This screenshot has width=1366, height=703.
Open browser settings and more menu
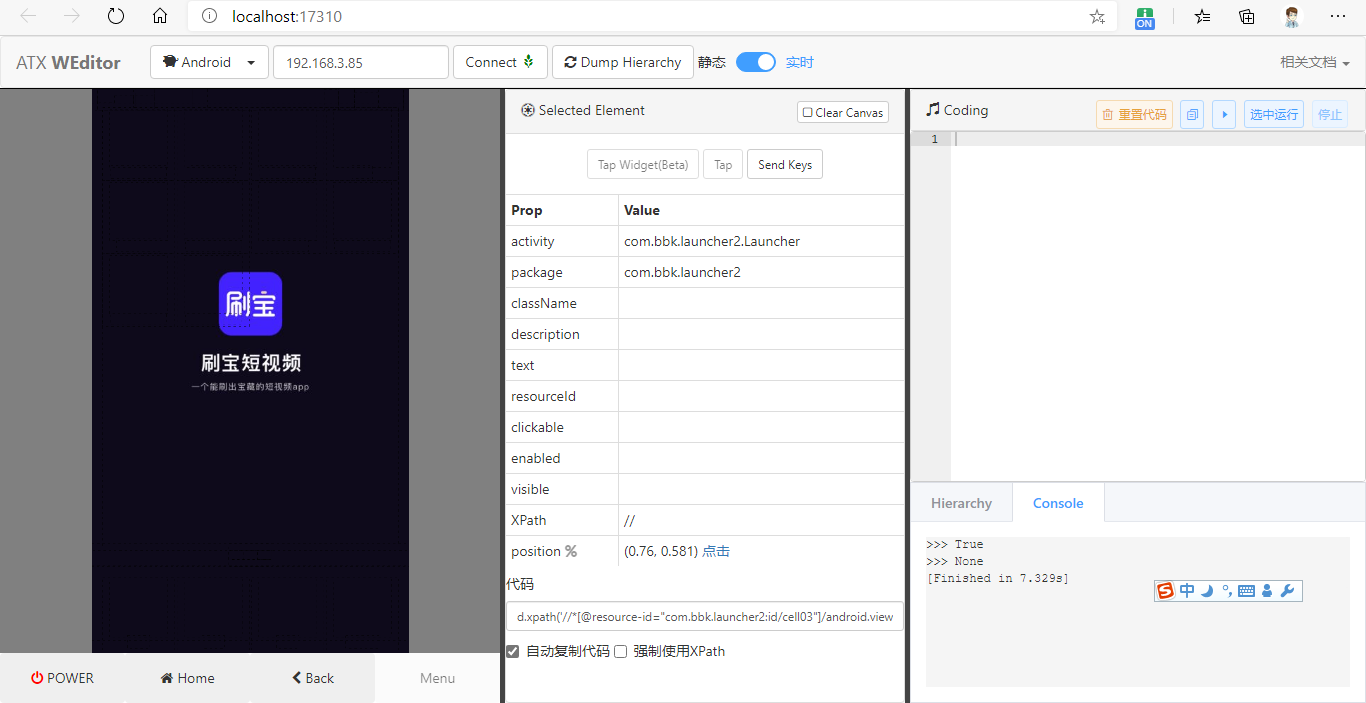[1338, 16]
